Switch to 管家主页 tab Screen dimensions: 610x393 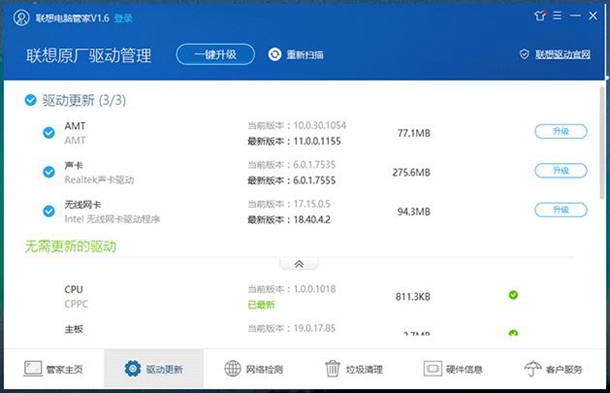(54, 368)
